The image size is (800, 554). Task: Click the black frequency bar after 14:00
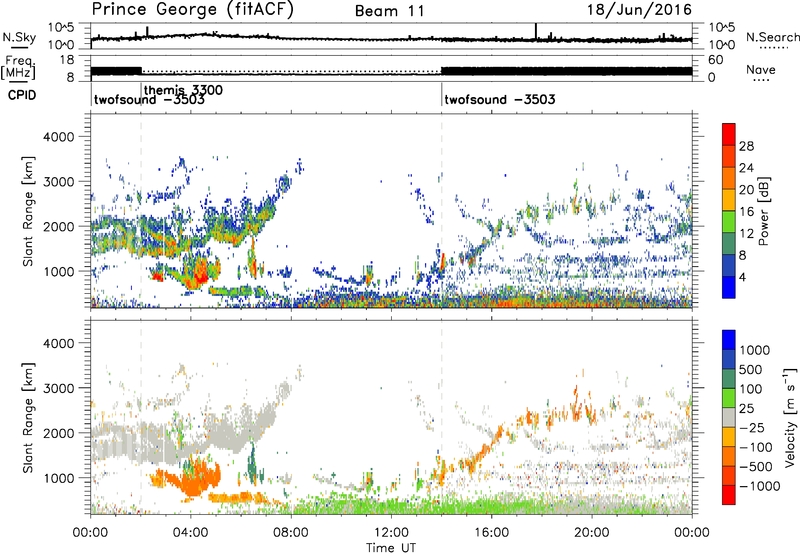[566, 71]
